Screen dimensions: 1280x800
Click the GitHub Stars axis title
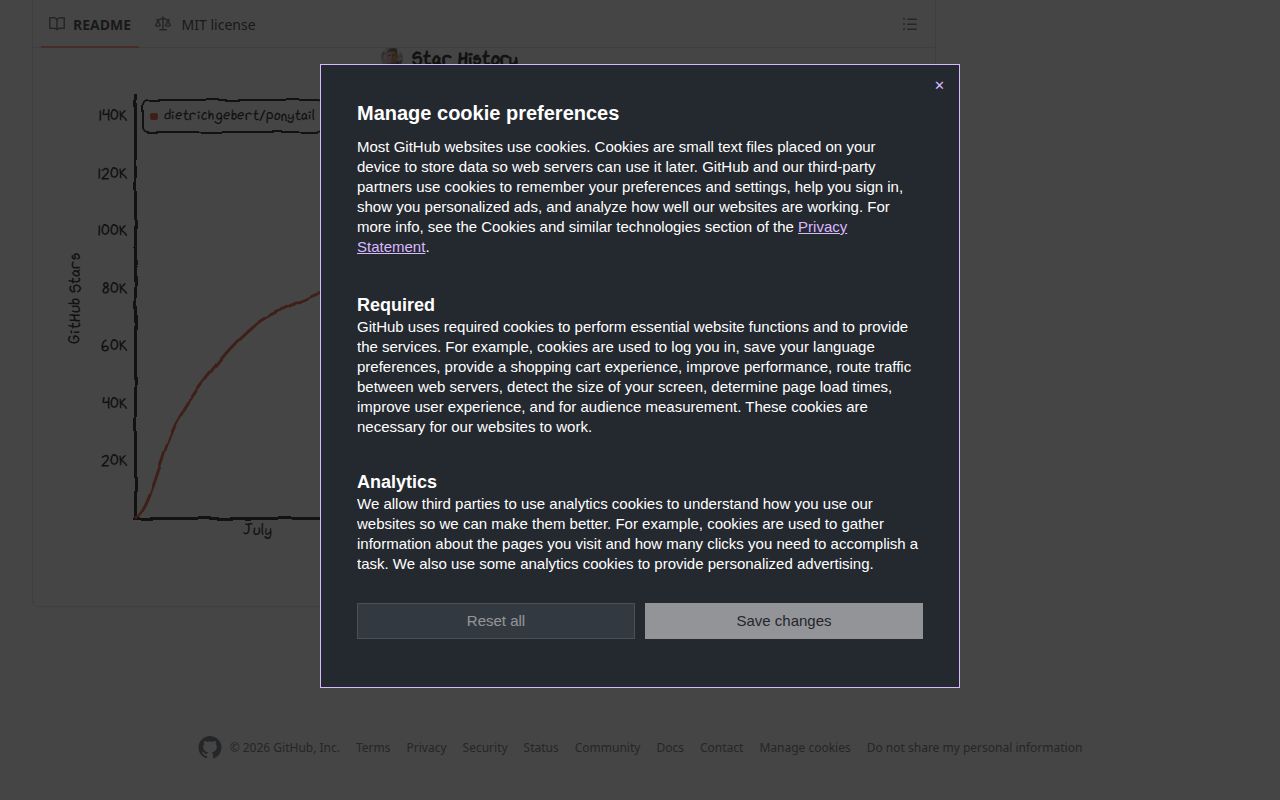[75, 299]
